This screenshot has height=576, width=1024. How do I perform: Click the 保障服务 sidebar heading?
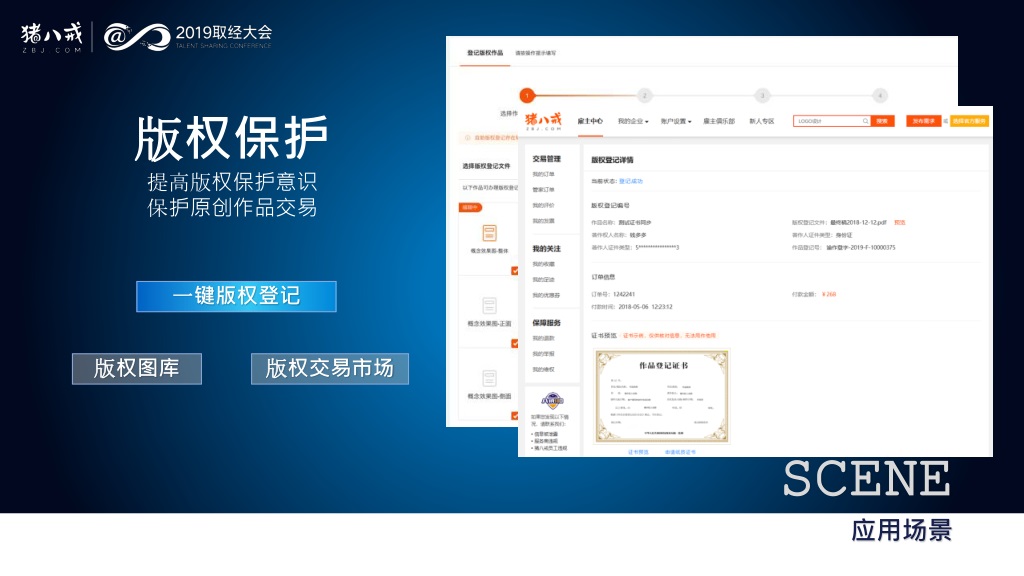click(547, 323)
